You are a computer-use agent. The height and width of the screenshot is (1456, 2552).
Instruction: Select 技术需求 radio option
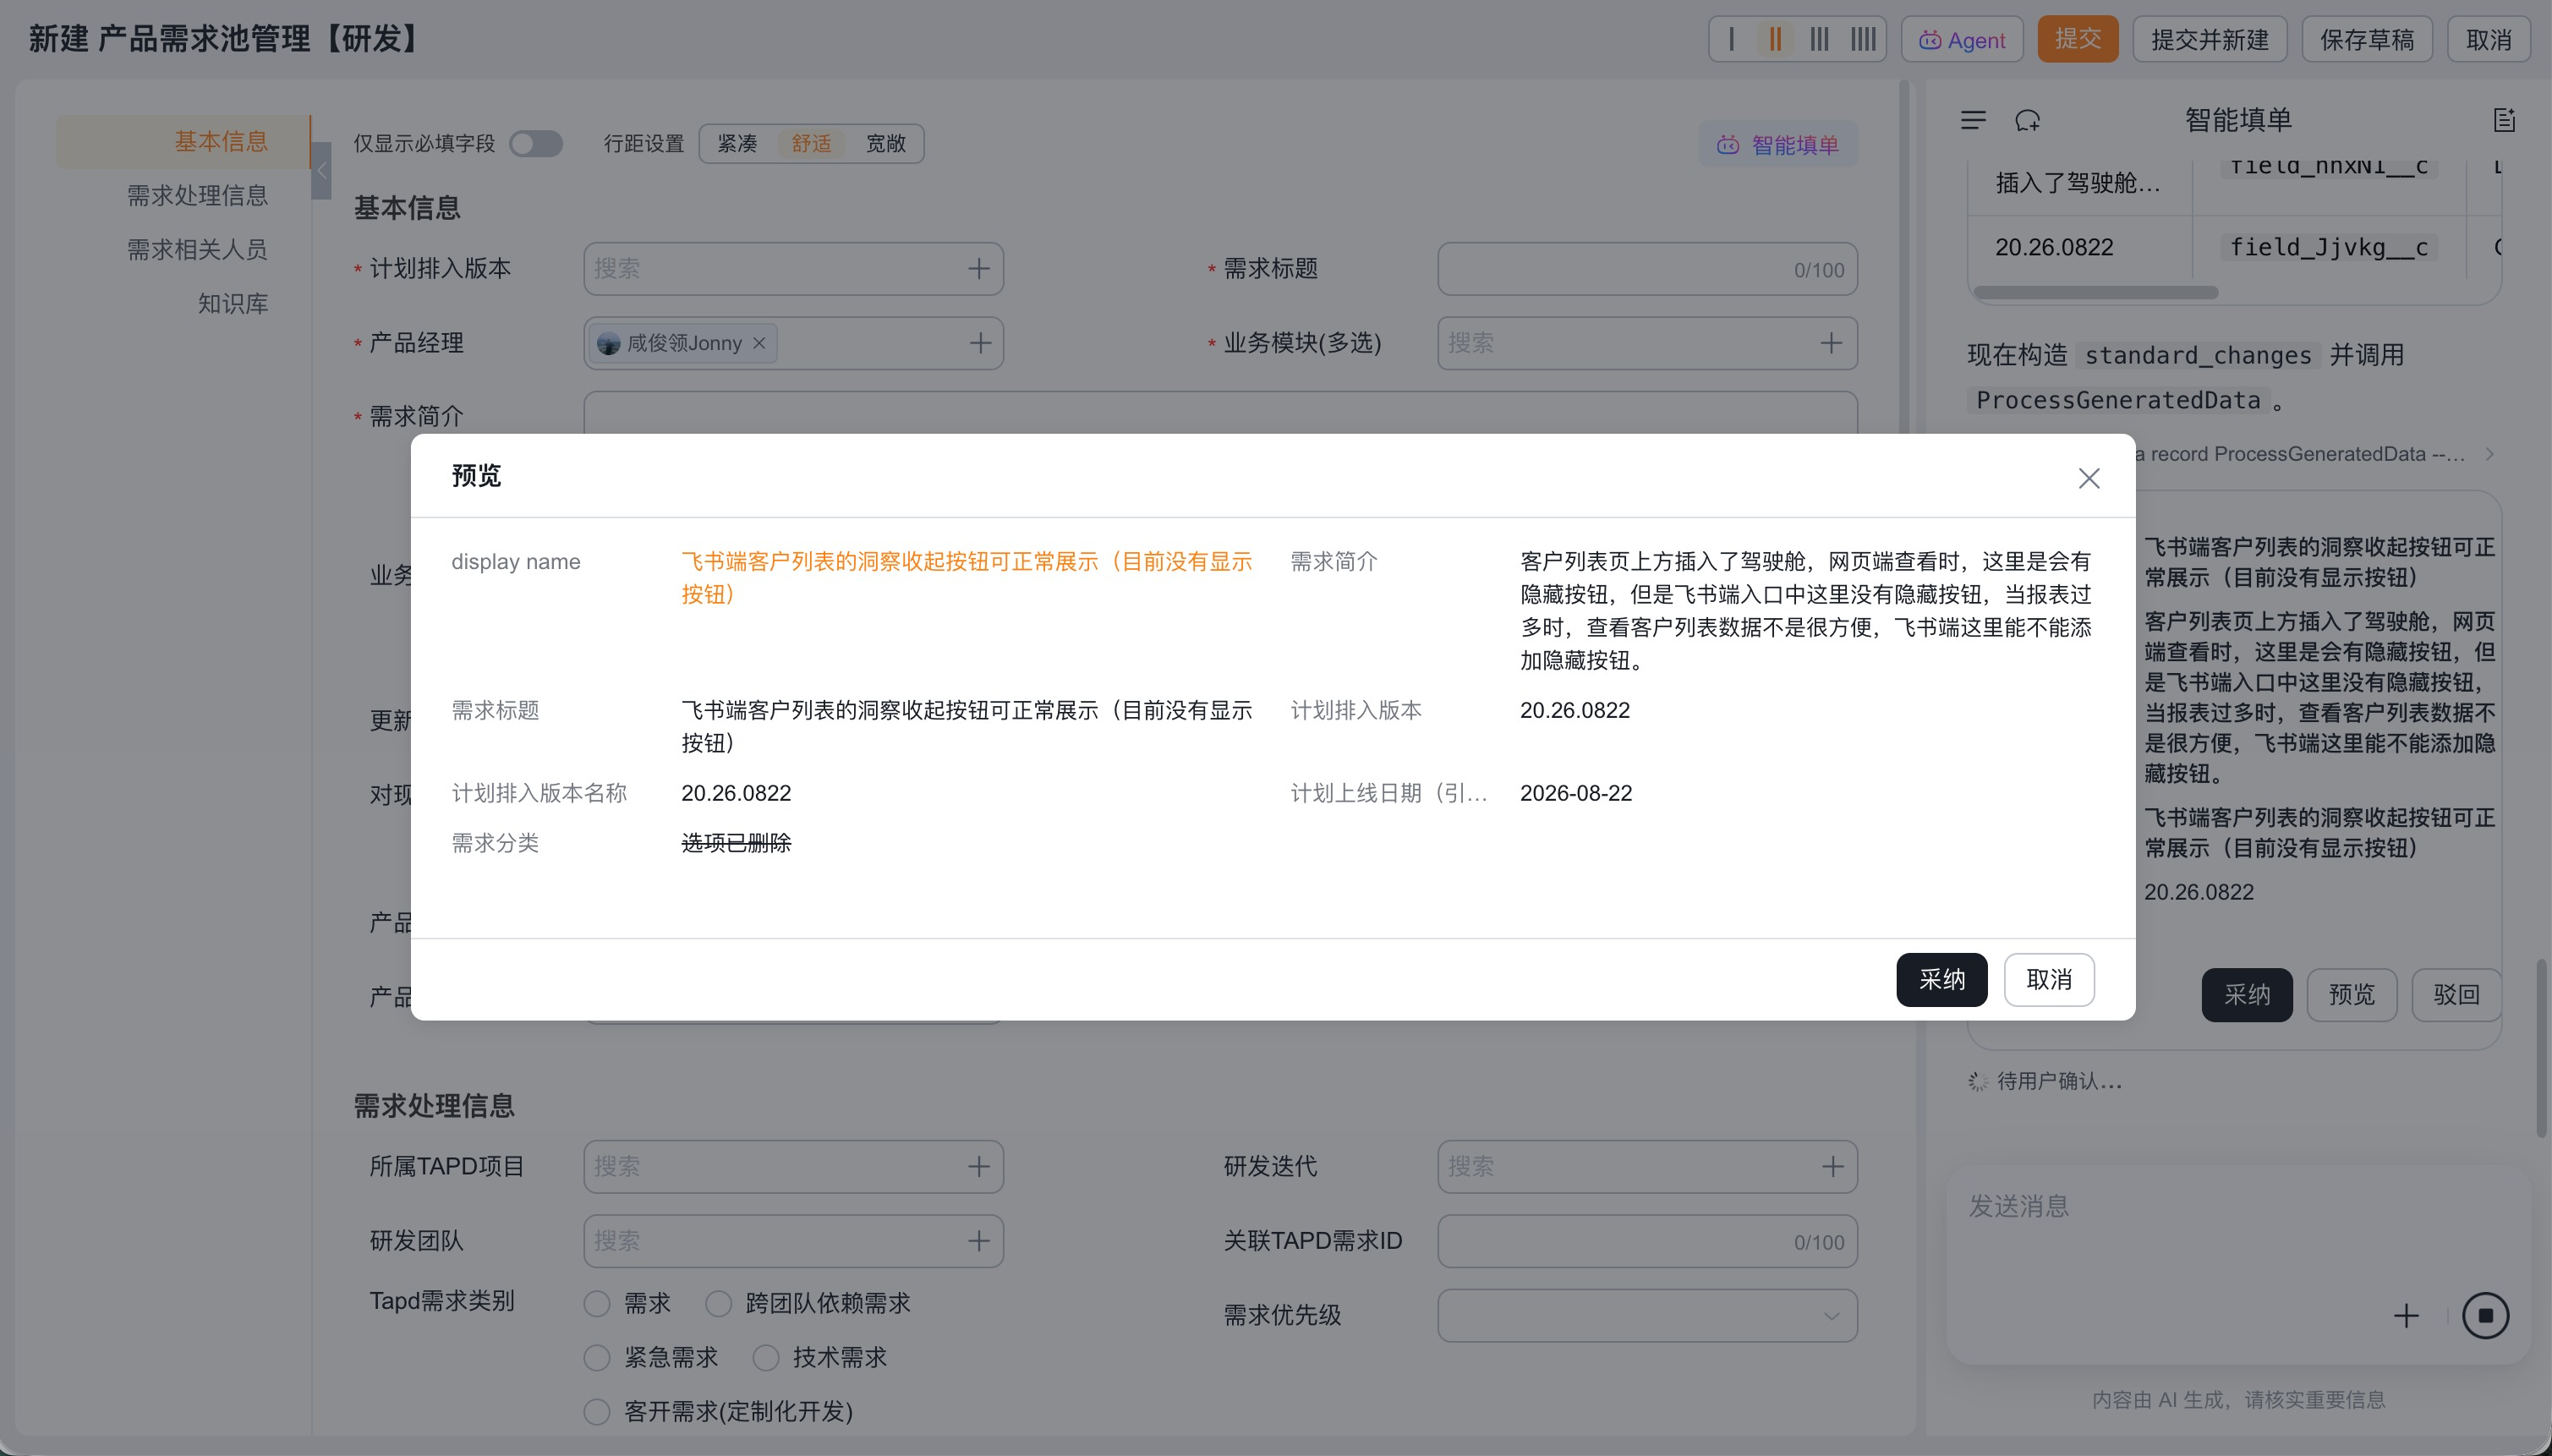pos(766,1357)
